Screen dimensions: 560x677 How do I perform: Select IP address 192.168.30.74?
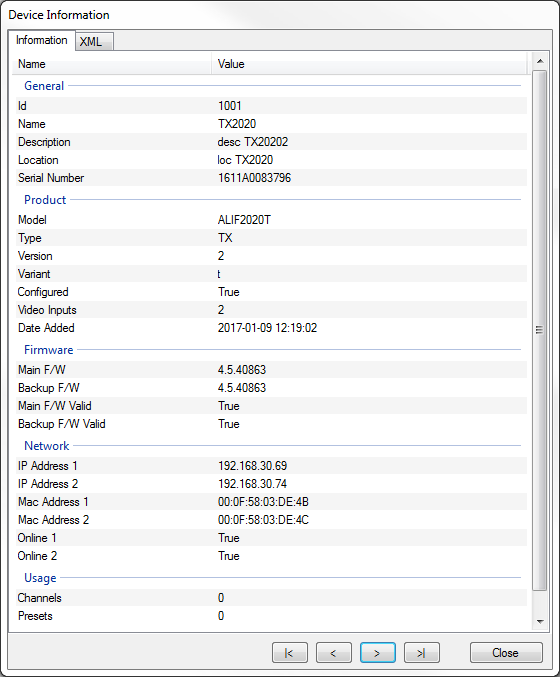pos(253,484)
